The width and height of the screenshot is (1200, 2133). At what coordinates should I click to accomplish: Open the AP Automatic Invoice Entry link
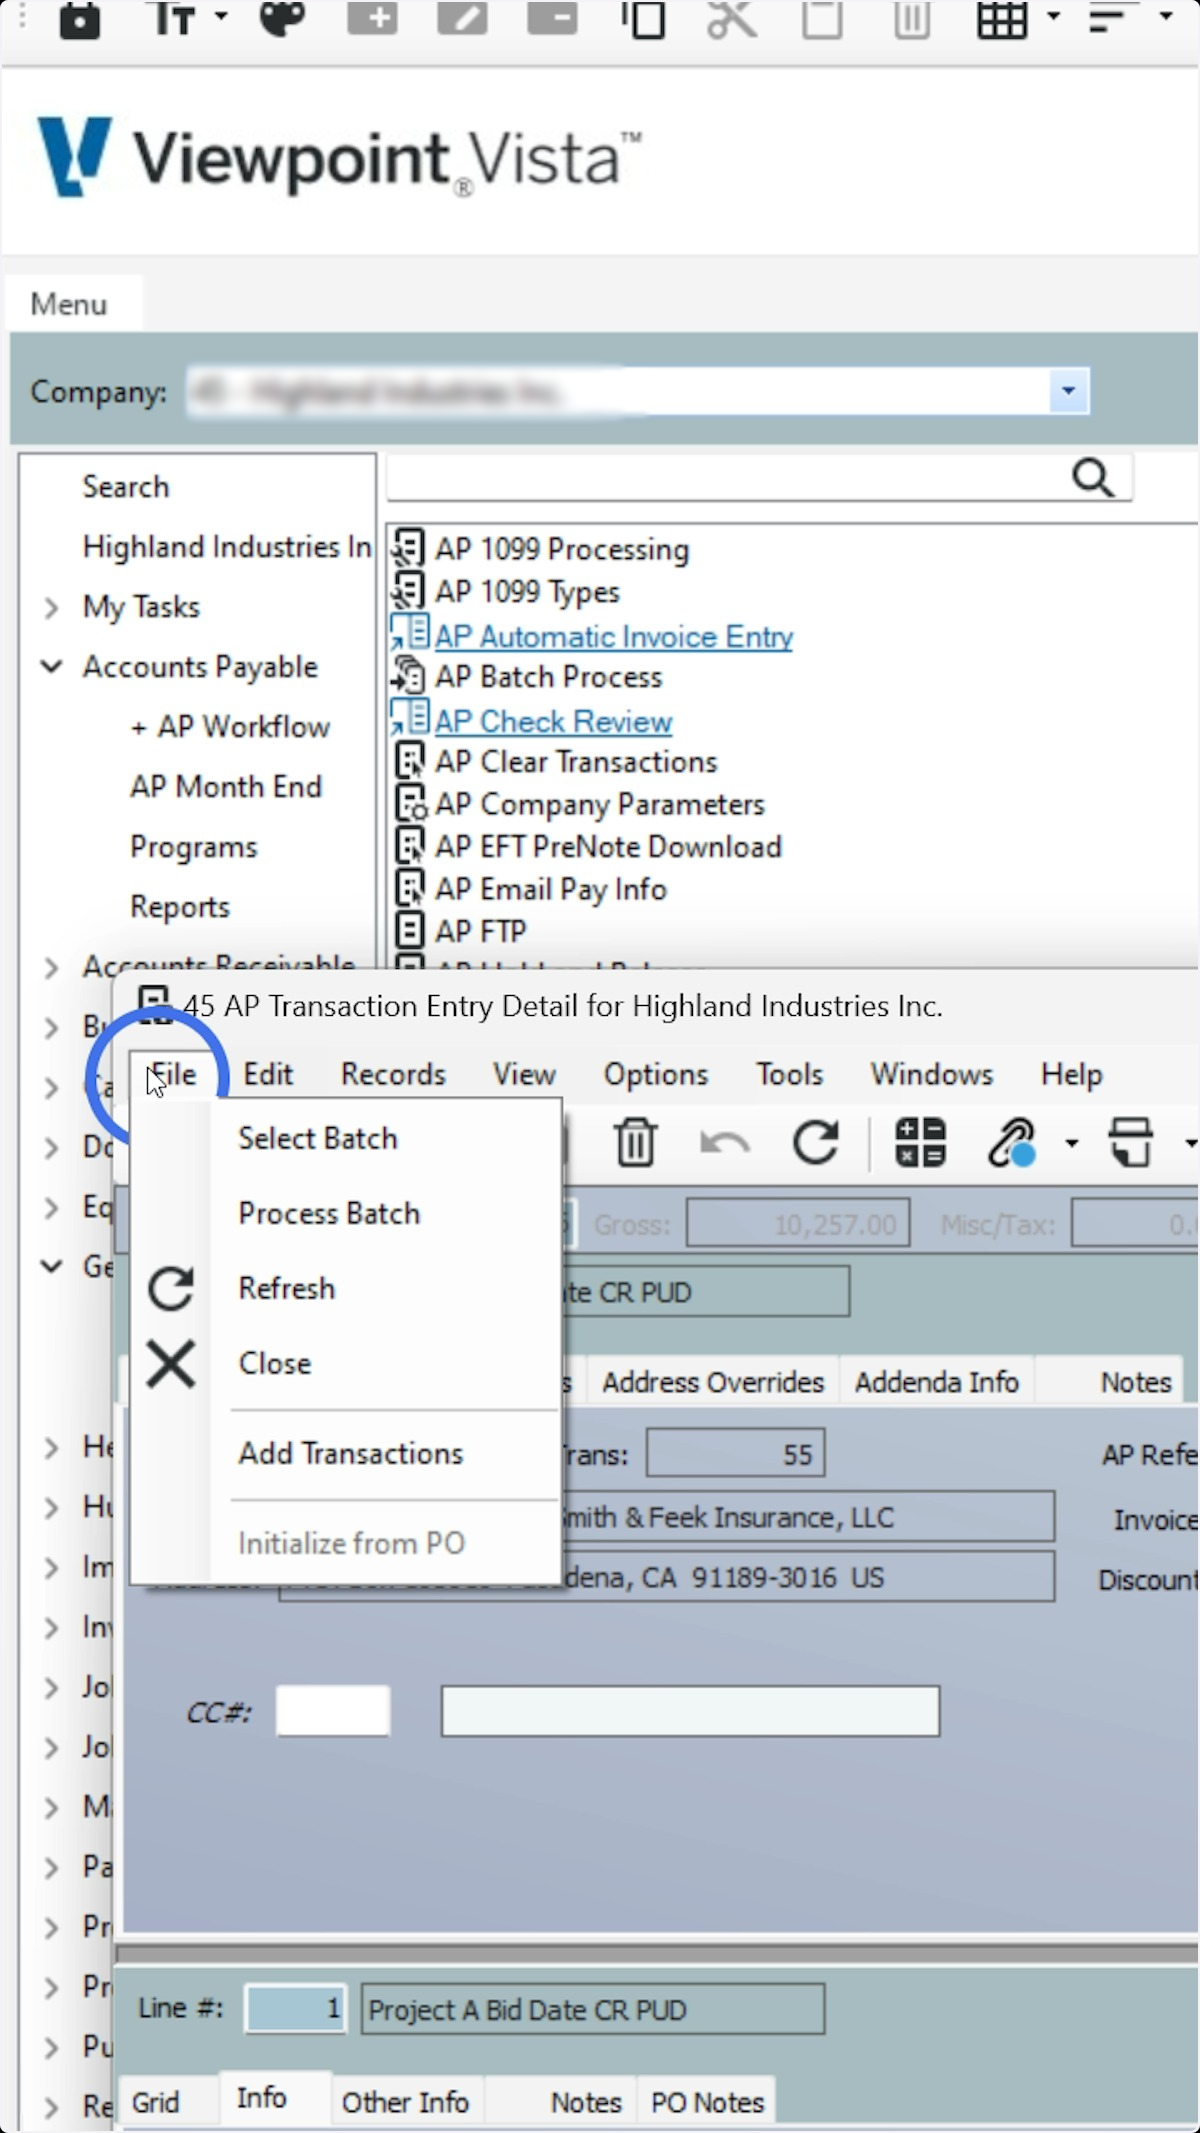point(614,637)
